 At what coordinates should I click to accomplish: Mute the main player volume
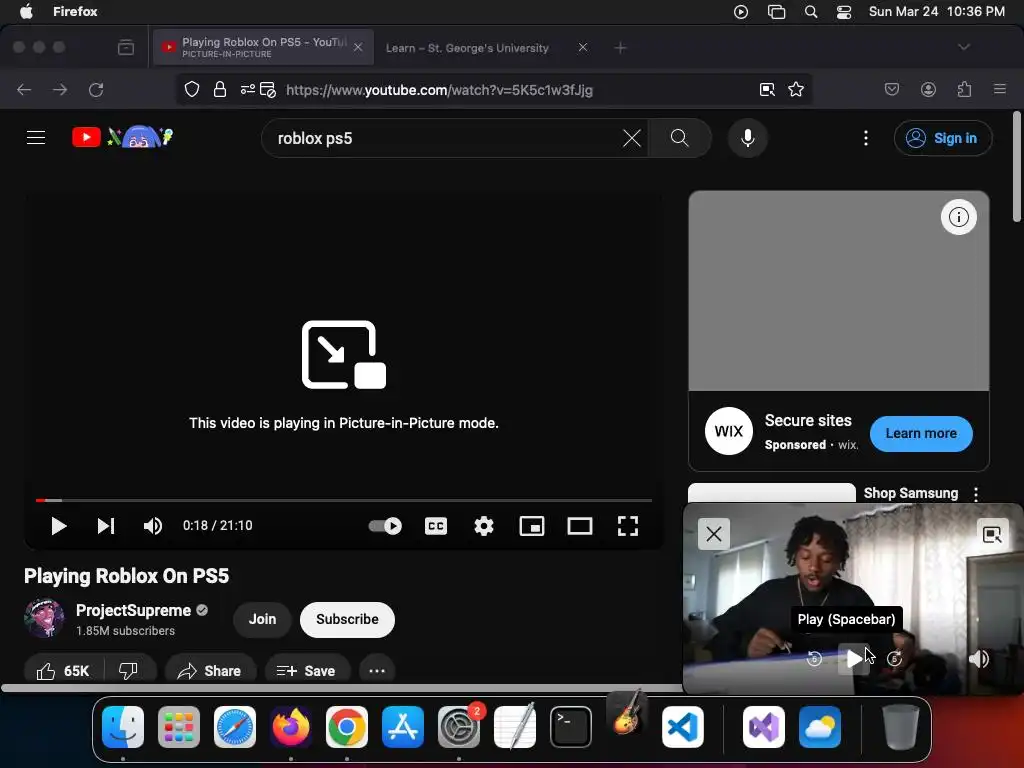pos(153,526)
